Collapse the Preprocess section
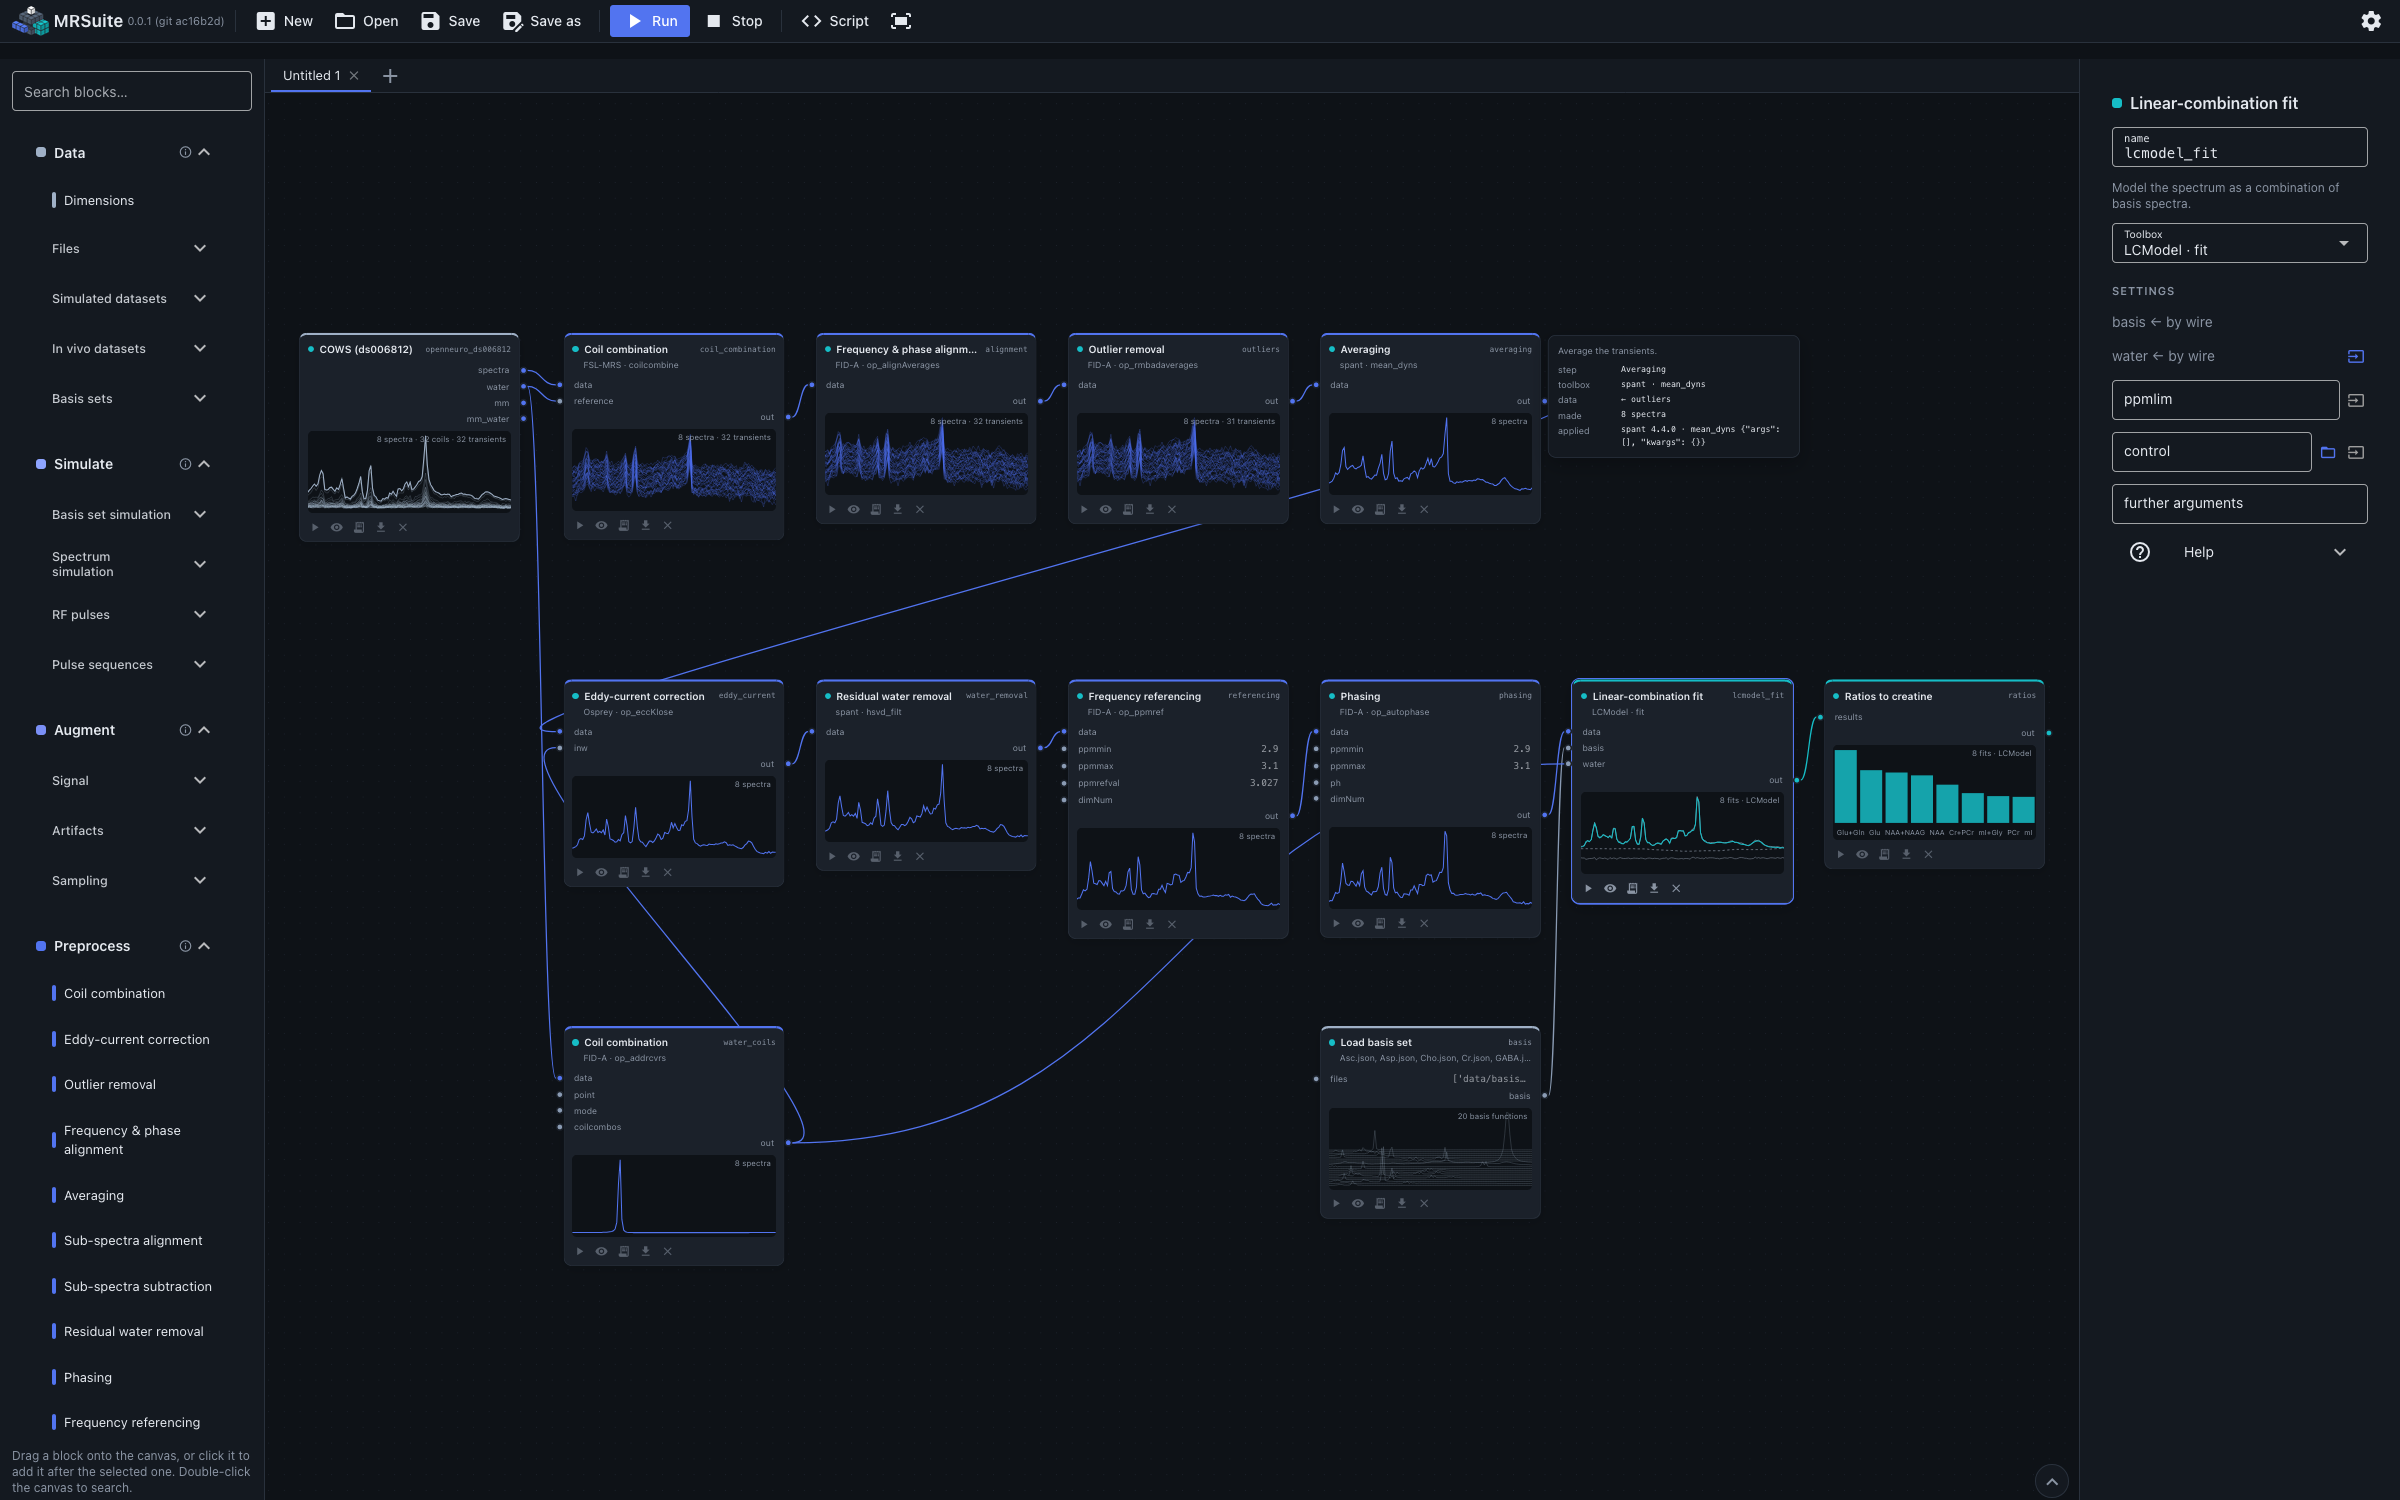Screen dimensions: 2400x1500 [204, 946]
